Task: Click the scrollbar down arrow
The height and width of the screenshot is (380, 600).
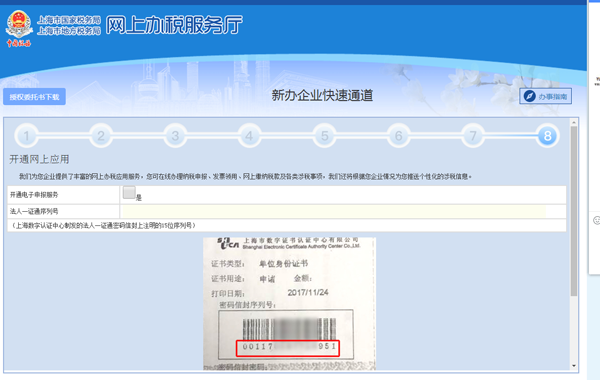Action: 574,366
